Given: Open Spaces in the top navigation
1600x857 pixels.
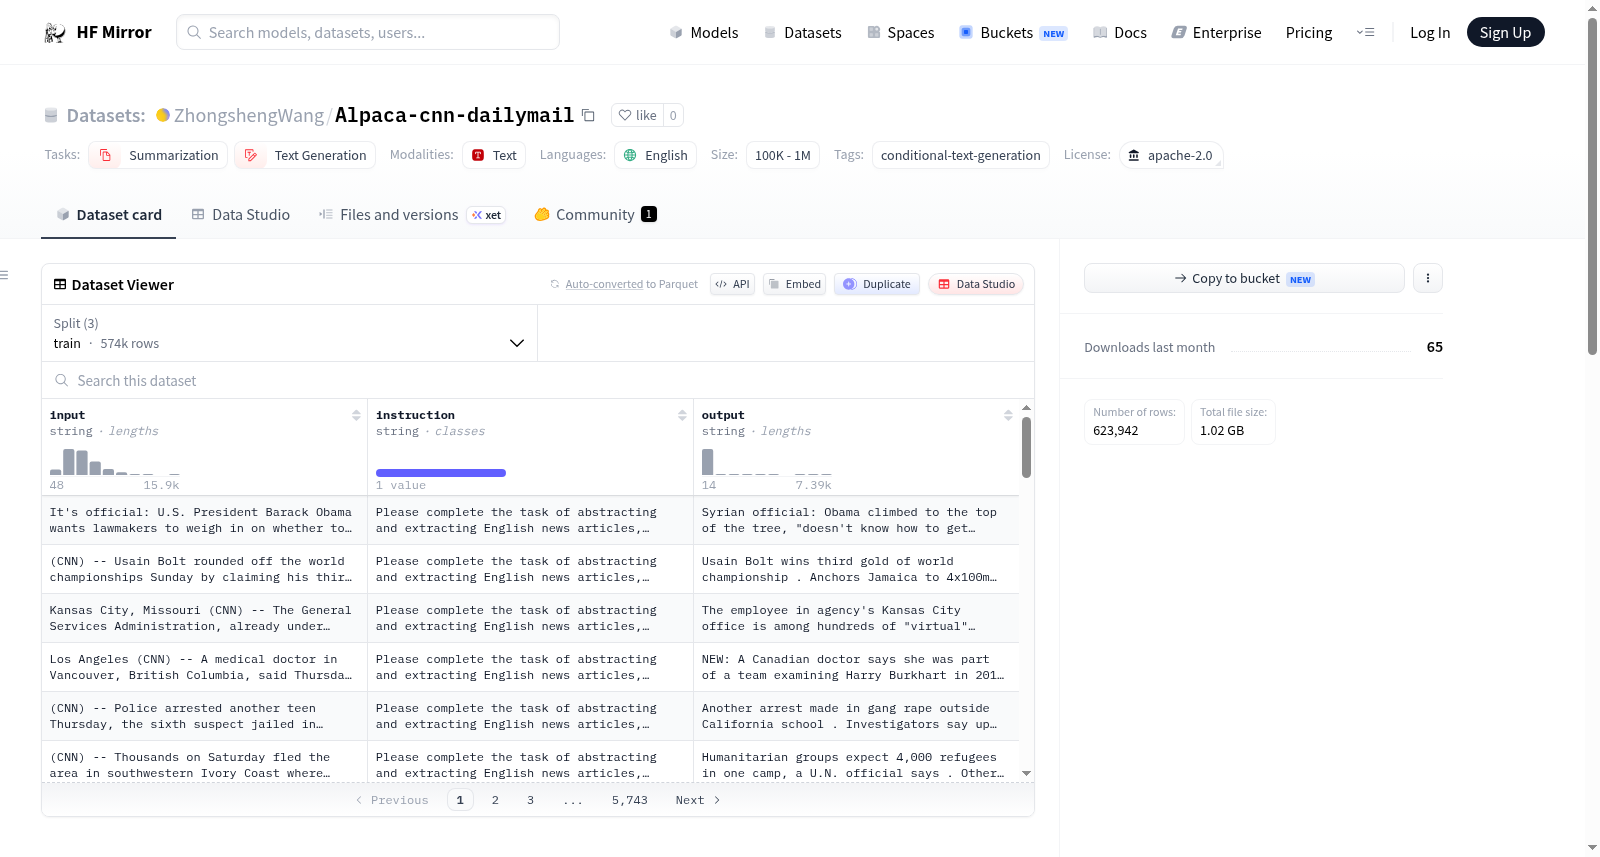Looking at the screenshot, I should click(901, 33).
